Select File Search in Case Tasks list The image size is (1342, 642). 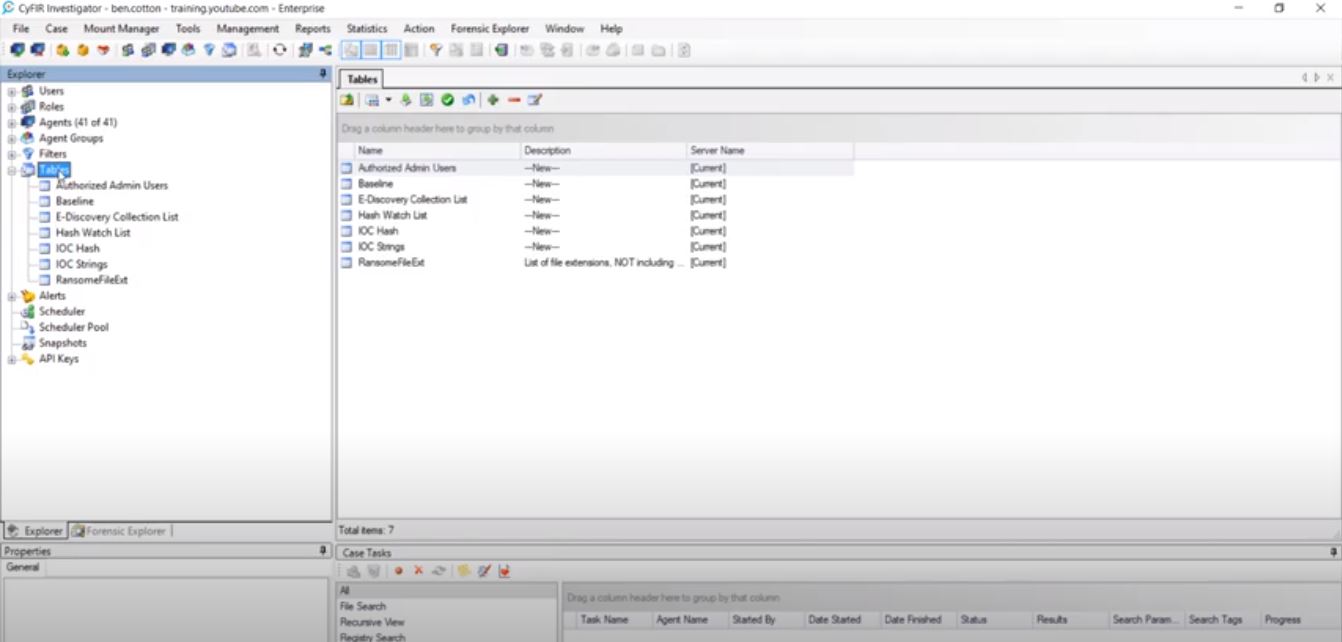click(x=447, y=606)
